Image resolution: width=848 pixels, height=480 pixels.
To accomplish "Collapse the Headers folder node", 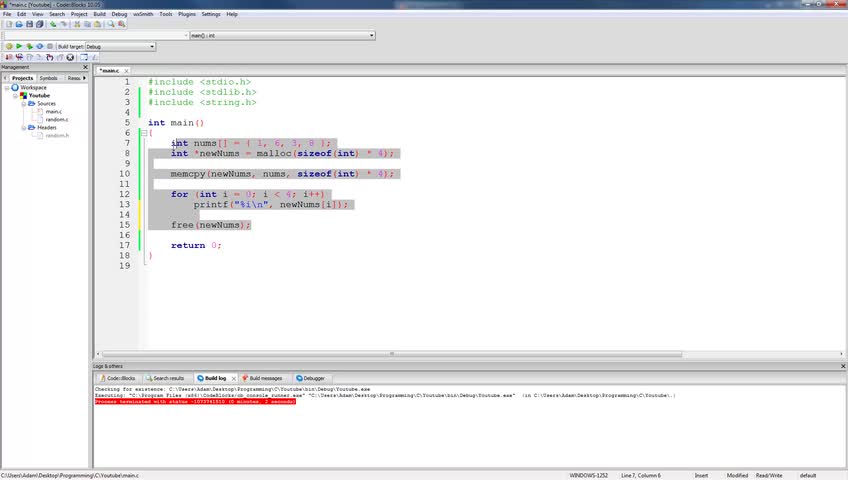I will 24,128.
